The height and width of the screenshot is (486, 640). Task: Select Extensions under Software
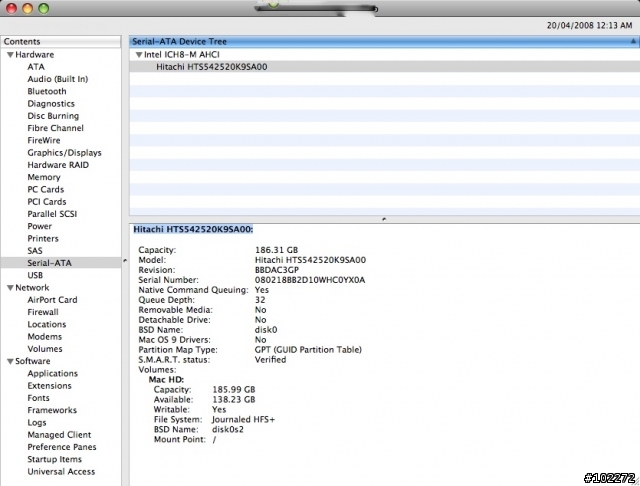[49, 386]
